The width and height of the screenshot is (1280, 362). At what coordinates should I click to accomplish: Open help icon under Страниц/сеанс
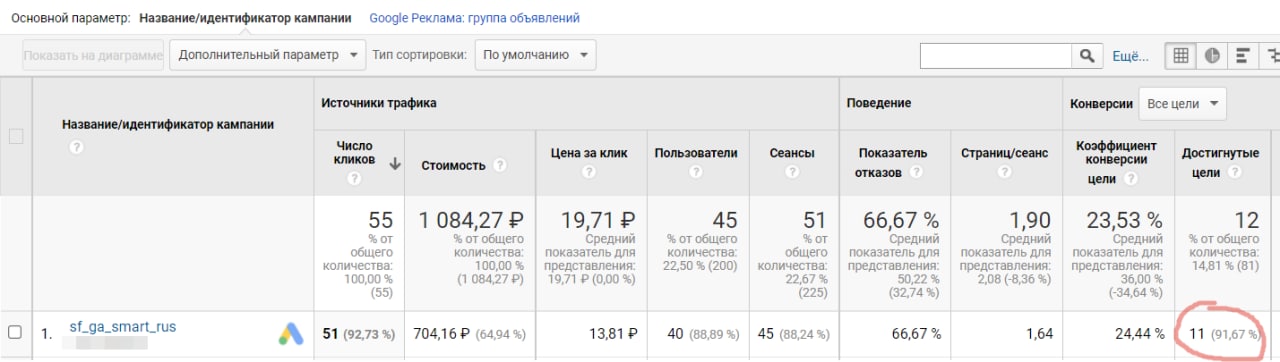tap(1005, 173)
